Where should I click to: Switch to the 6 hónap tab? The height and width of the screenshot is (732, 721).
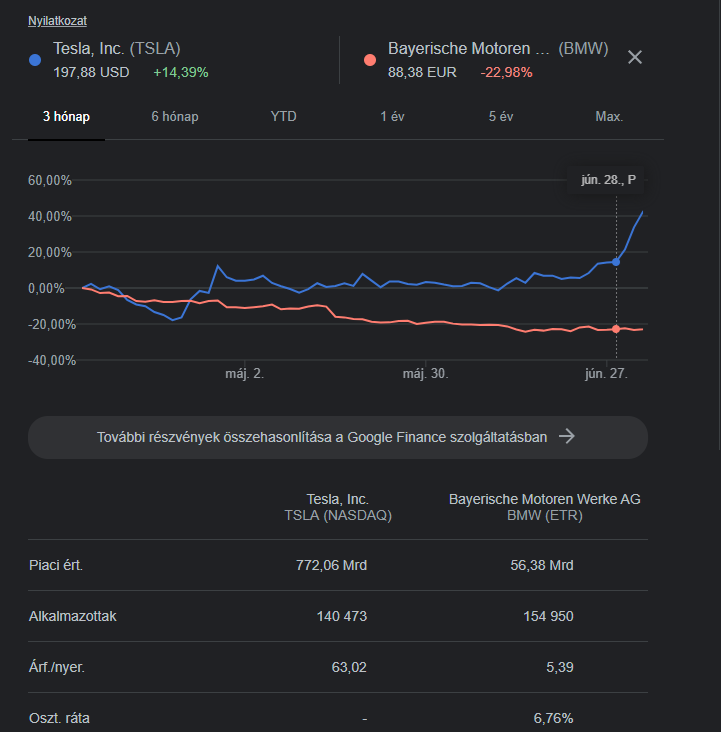175,117
